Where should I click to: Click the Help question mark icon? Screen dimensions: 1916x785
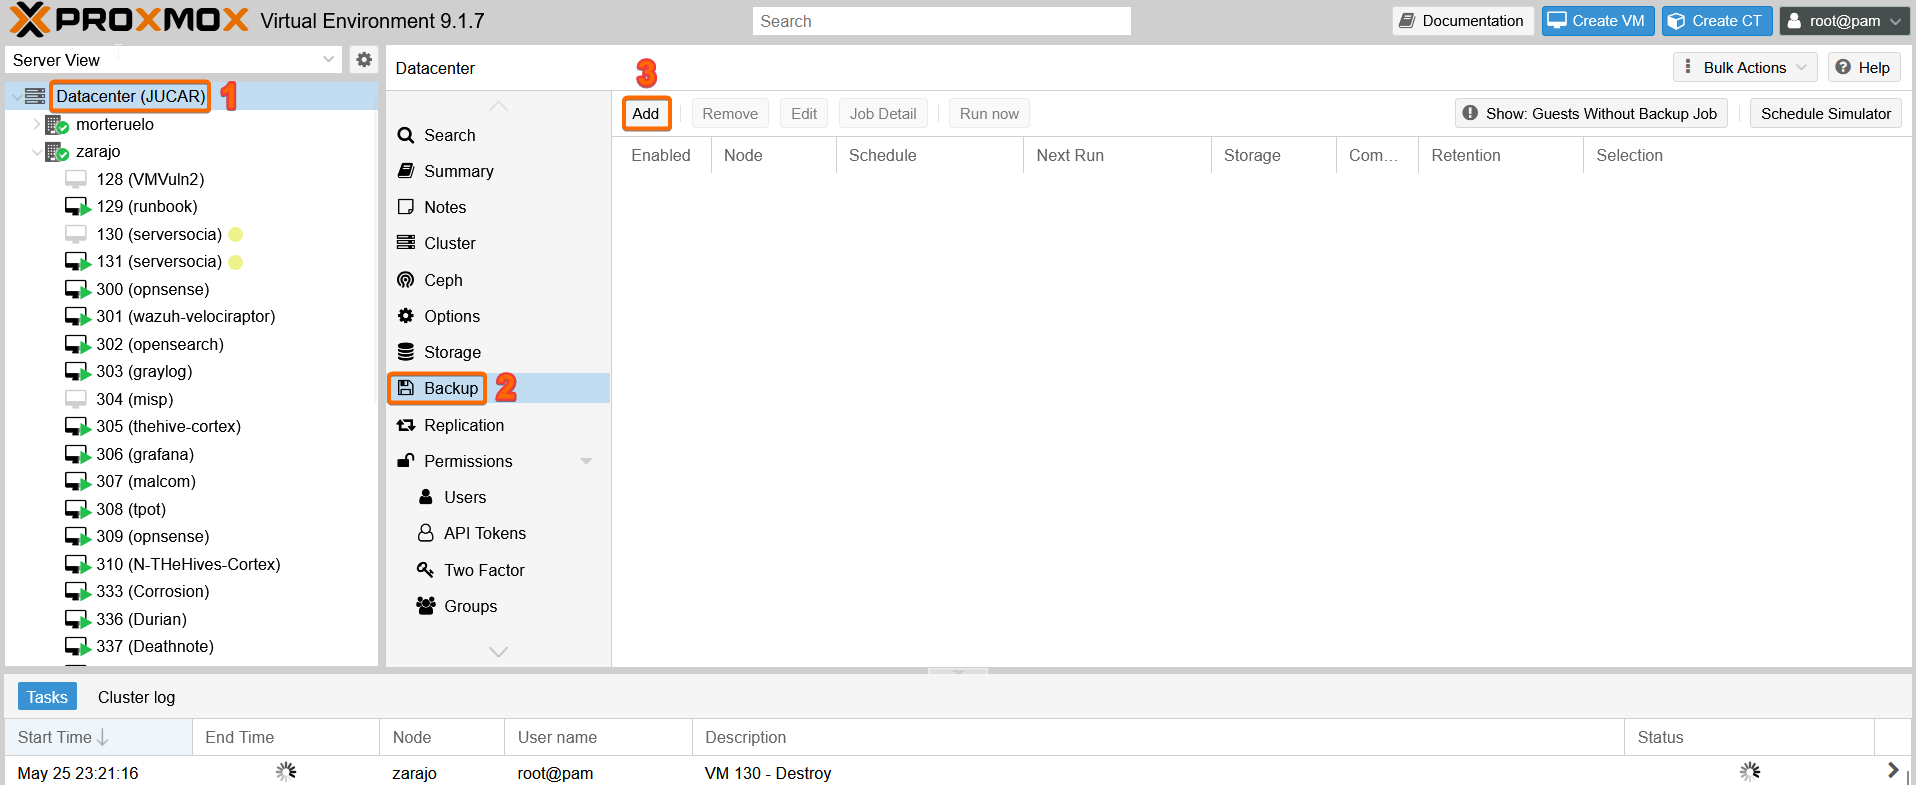pyautogui.click(x=1843, y=67)
